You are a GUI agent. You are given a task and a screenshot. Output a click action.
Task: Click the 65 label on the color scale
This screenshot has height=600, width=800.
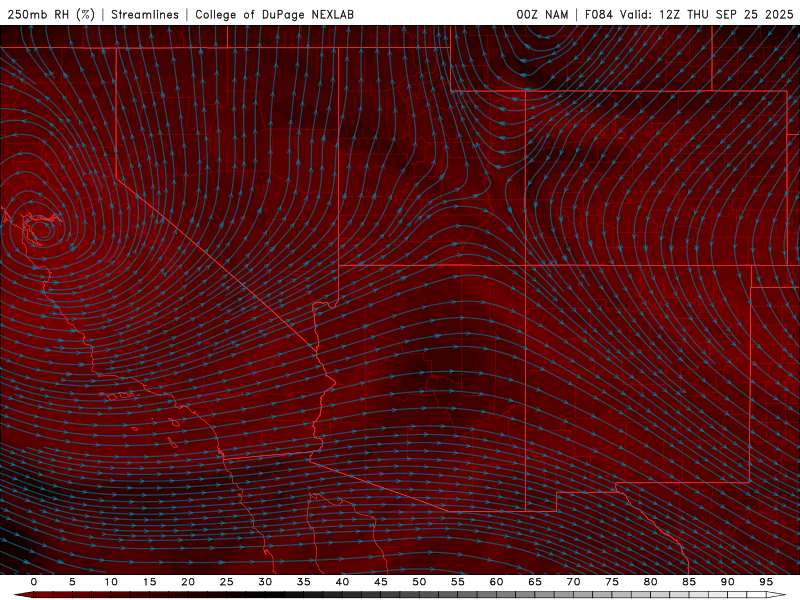click(x=535, y=582)
